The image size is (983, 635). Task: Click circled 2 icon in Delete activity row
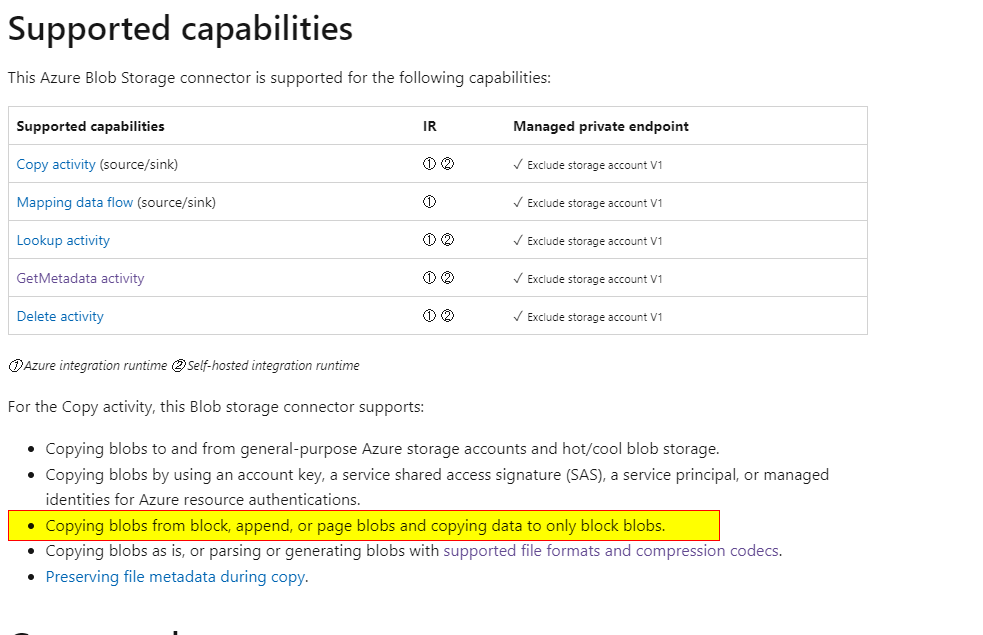click(x=447, y=316)
